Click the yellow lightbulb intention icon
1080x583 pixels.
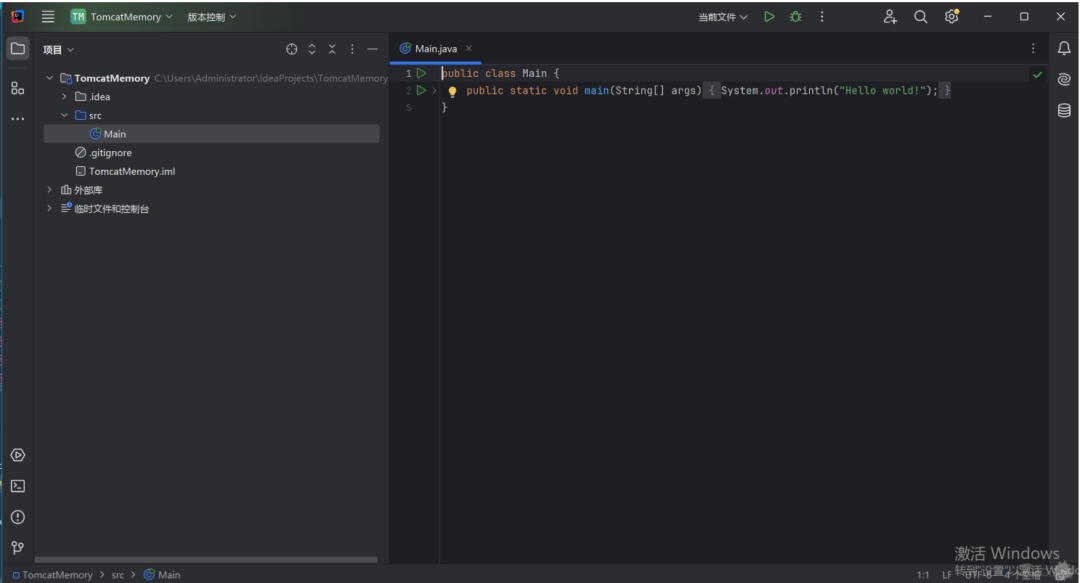(452, 91)
